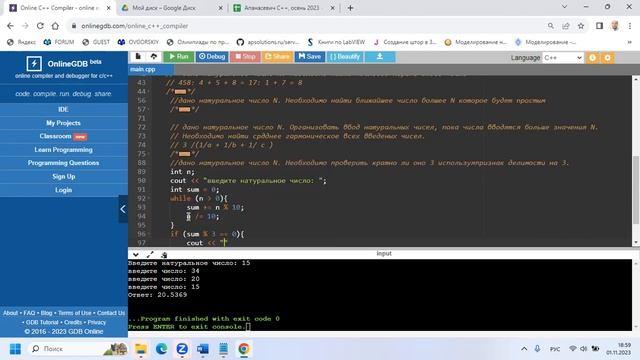Open Programming Questions in the sidebar
640x360 pixels.
tap(64, 163)
